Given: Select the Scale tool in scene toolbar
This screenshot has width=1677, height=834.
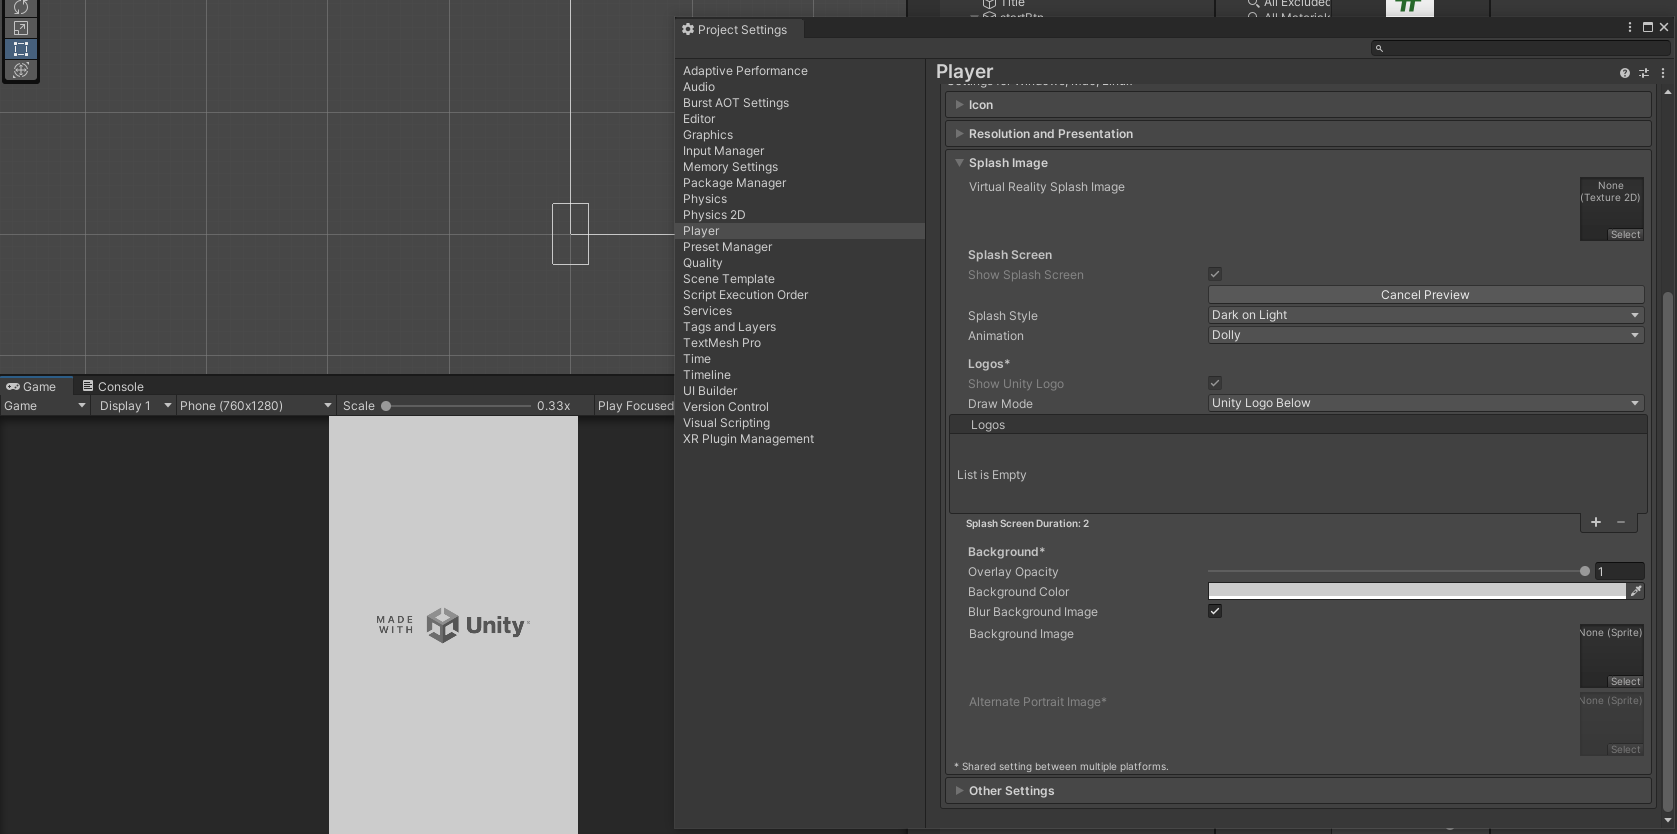Looking at the screenshot, I should tap(20, 28).
